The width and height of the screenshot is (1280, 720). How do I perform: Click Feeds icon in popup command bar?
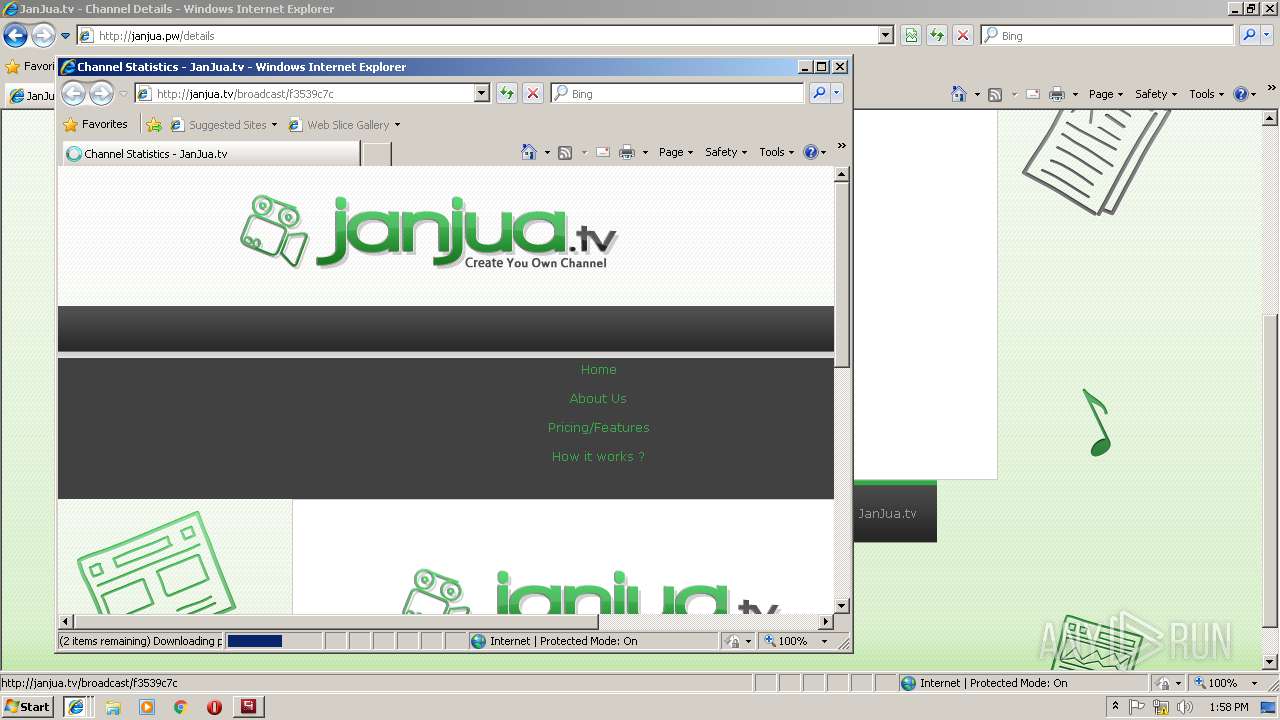tap(565, 152)
